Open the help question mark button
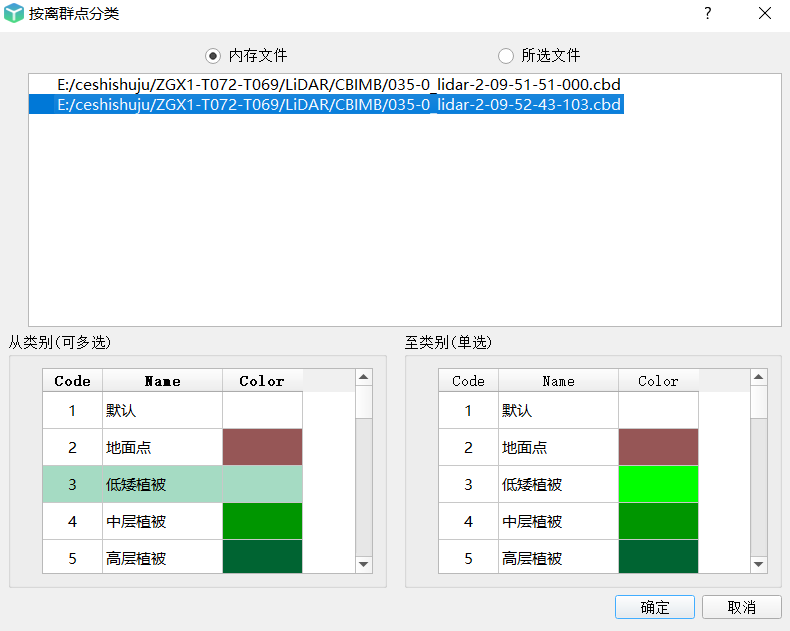Image resolution: width=790 pixels, height=631 pixels. (x=708, y=13)
